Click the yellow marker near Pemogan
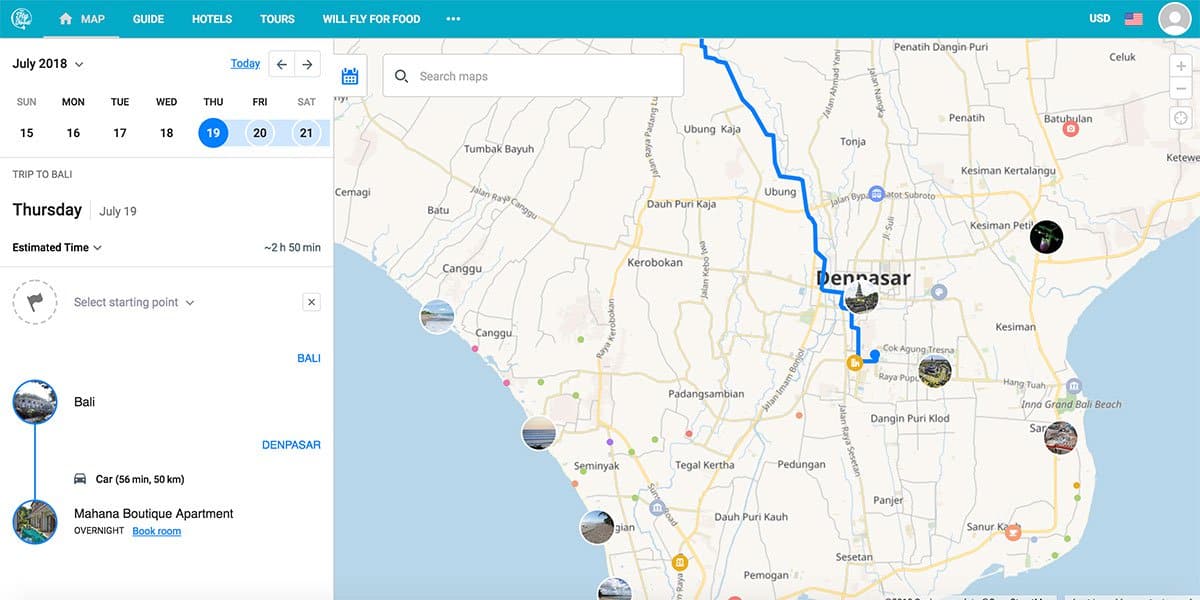The image size is (1200, 600). 680,563
